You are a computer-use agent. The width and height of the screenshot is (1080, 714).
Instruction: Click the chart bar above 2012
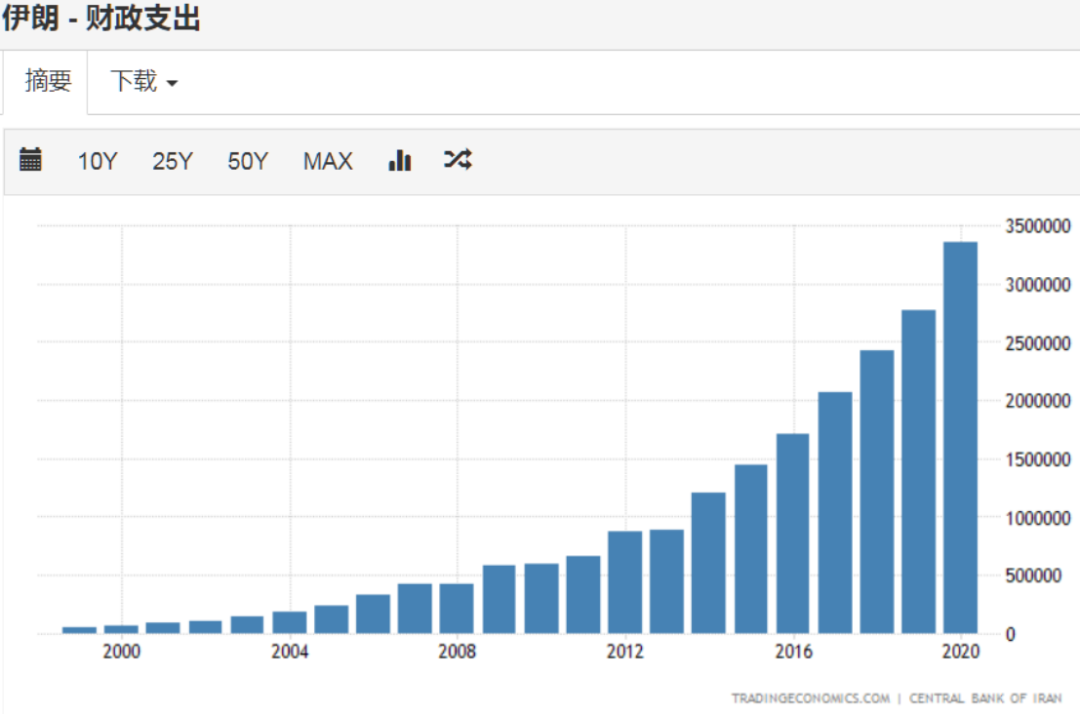click(625, 582)
